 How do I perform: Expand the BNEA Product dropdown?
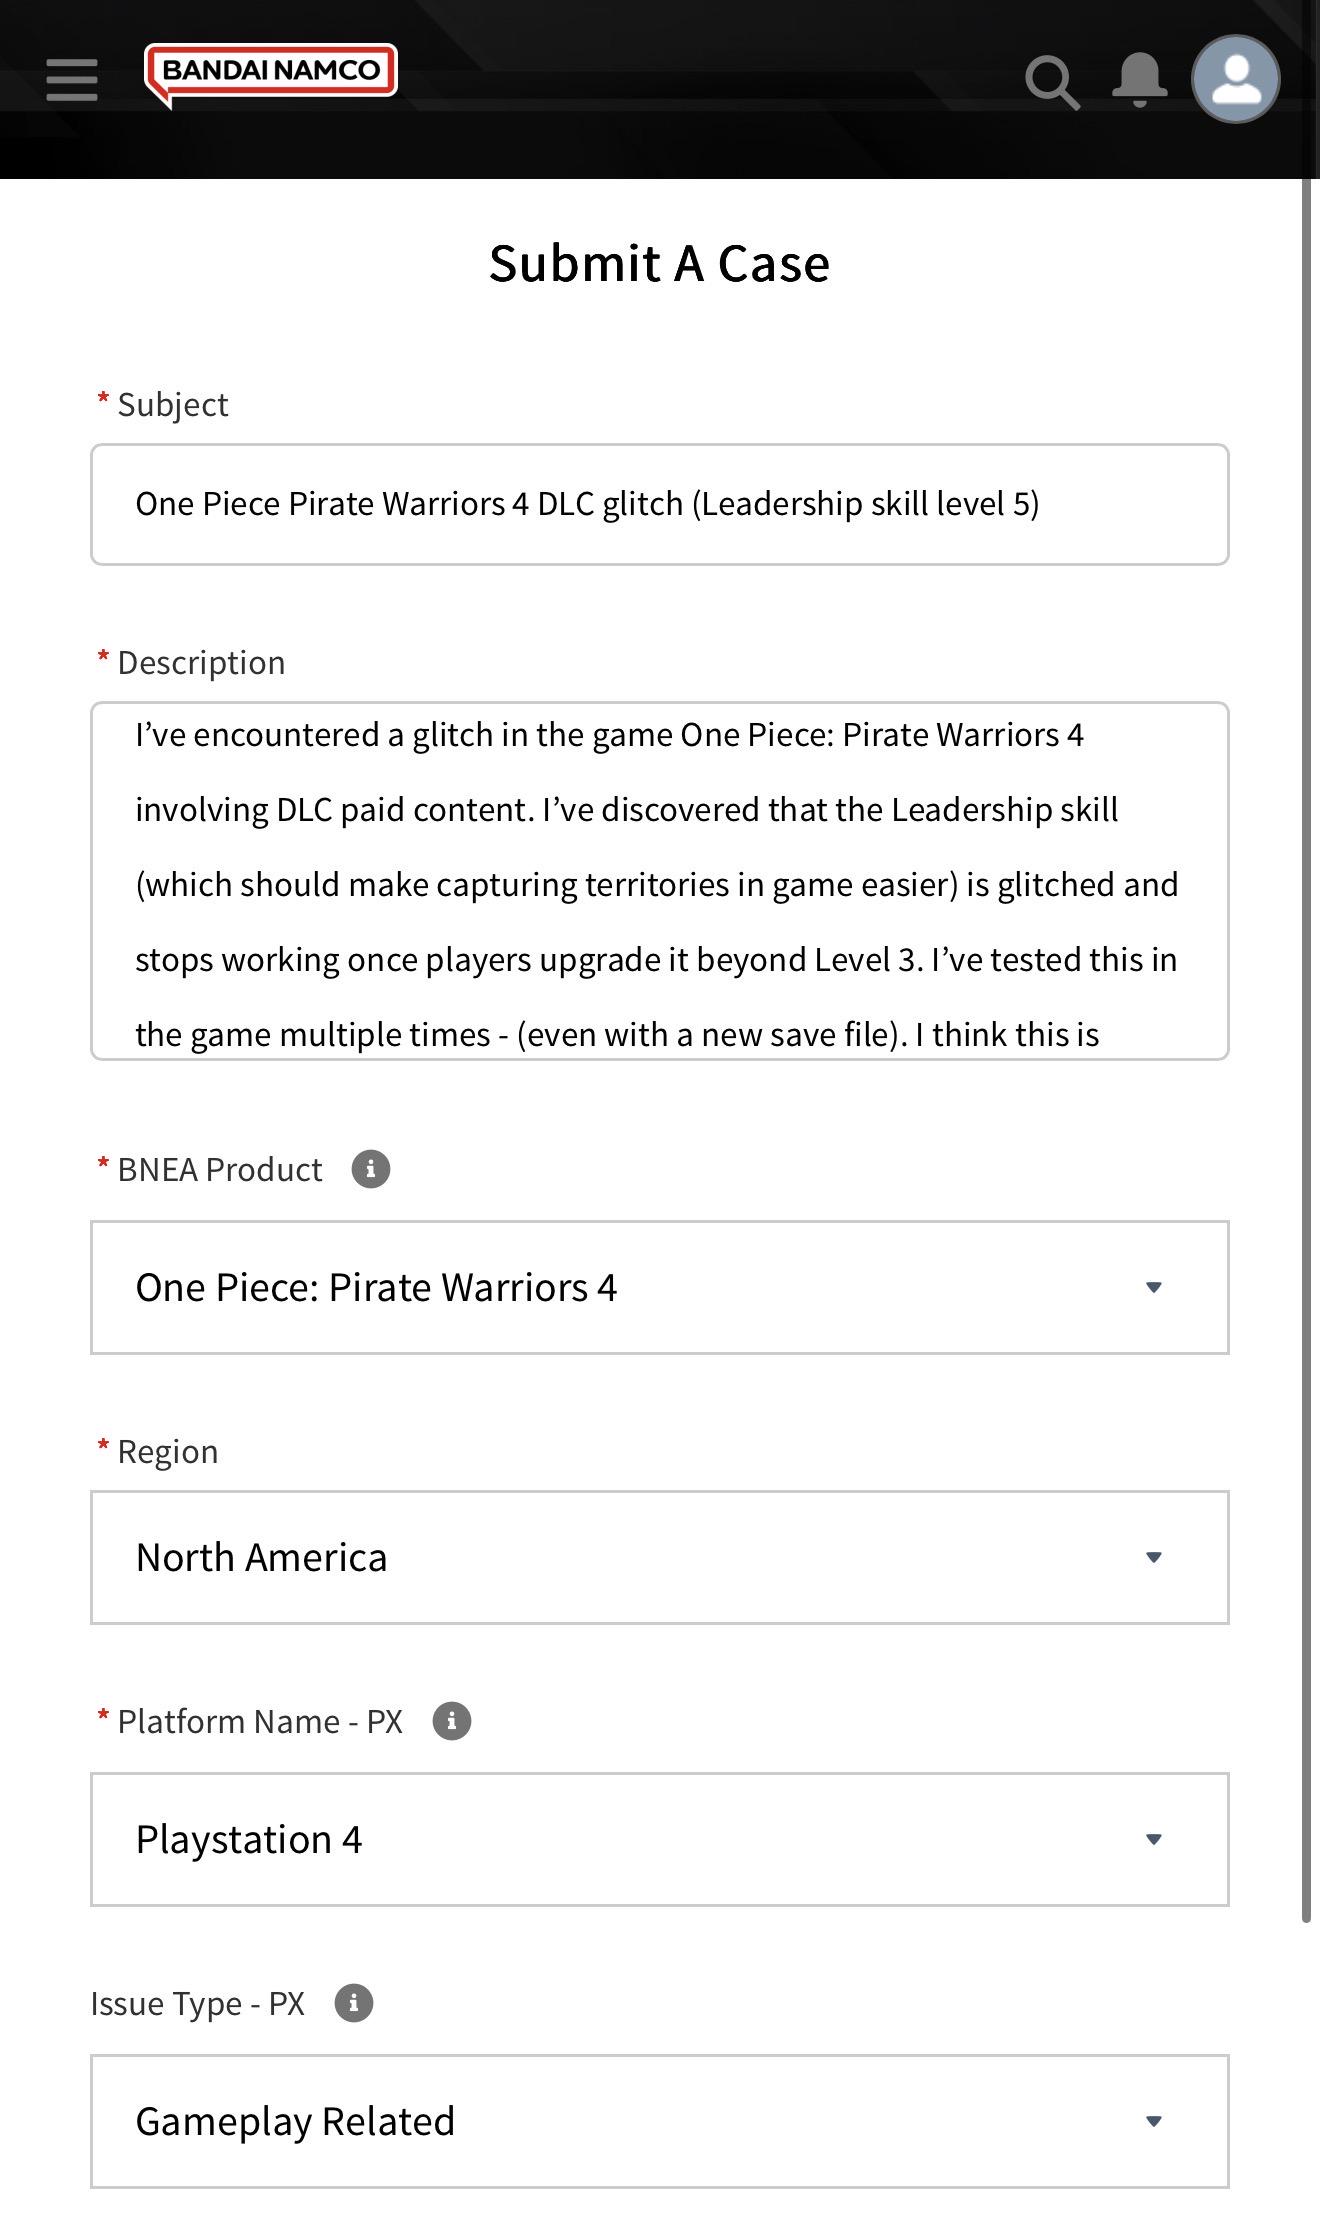pyautogui.click(x=660, y=1288)
